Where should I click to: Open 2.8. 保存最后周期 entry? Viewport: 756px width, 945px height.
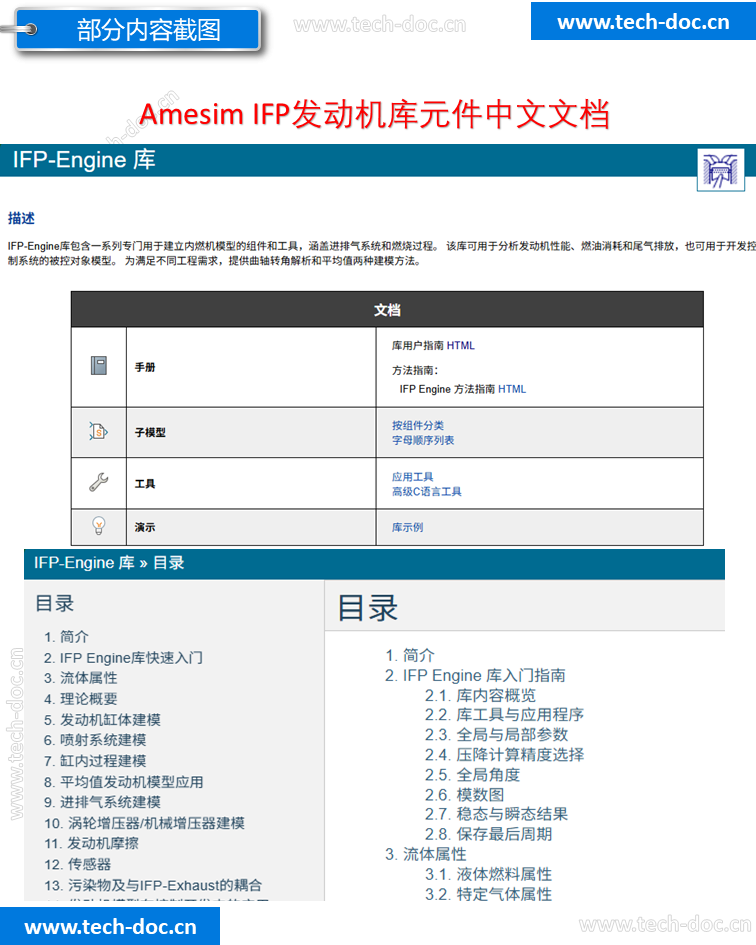click(x=488, y=834)
